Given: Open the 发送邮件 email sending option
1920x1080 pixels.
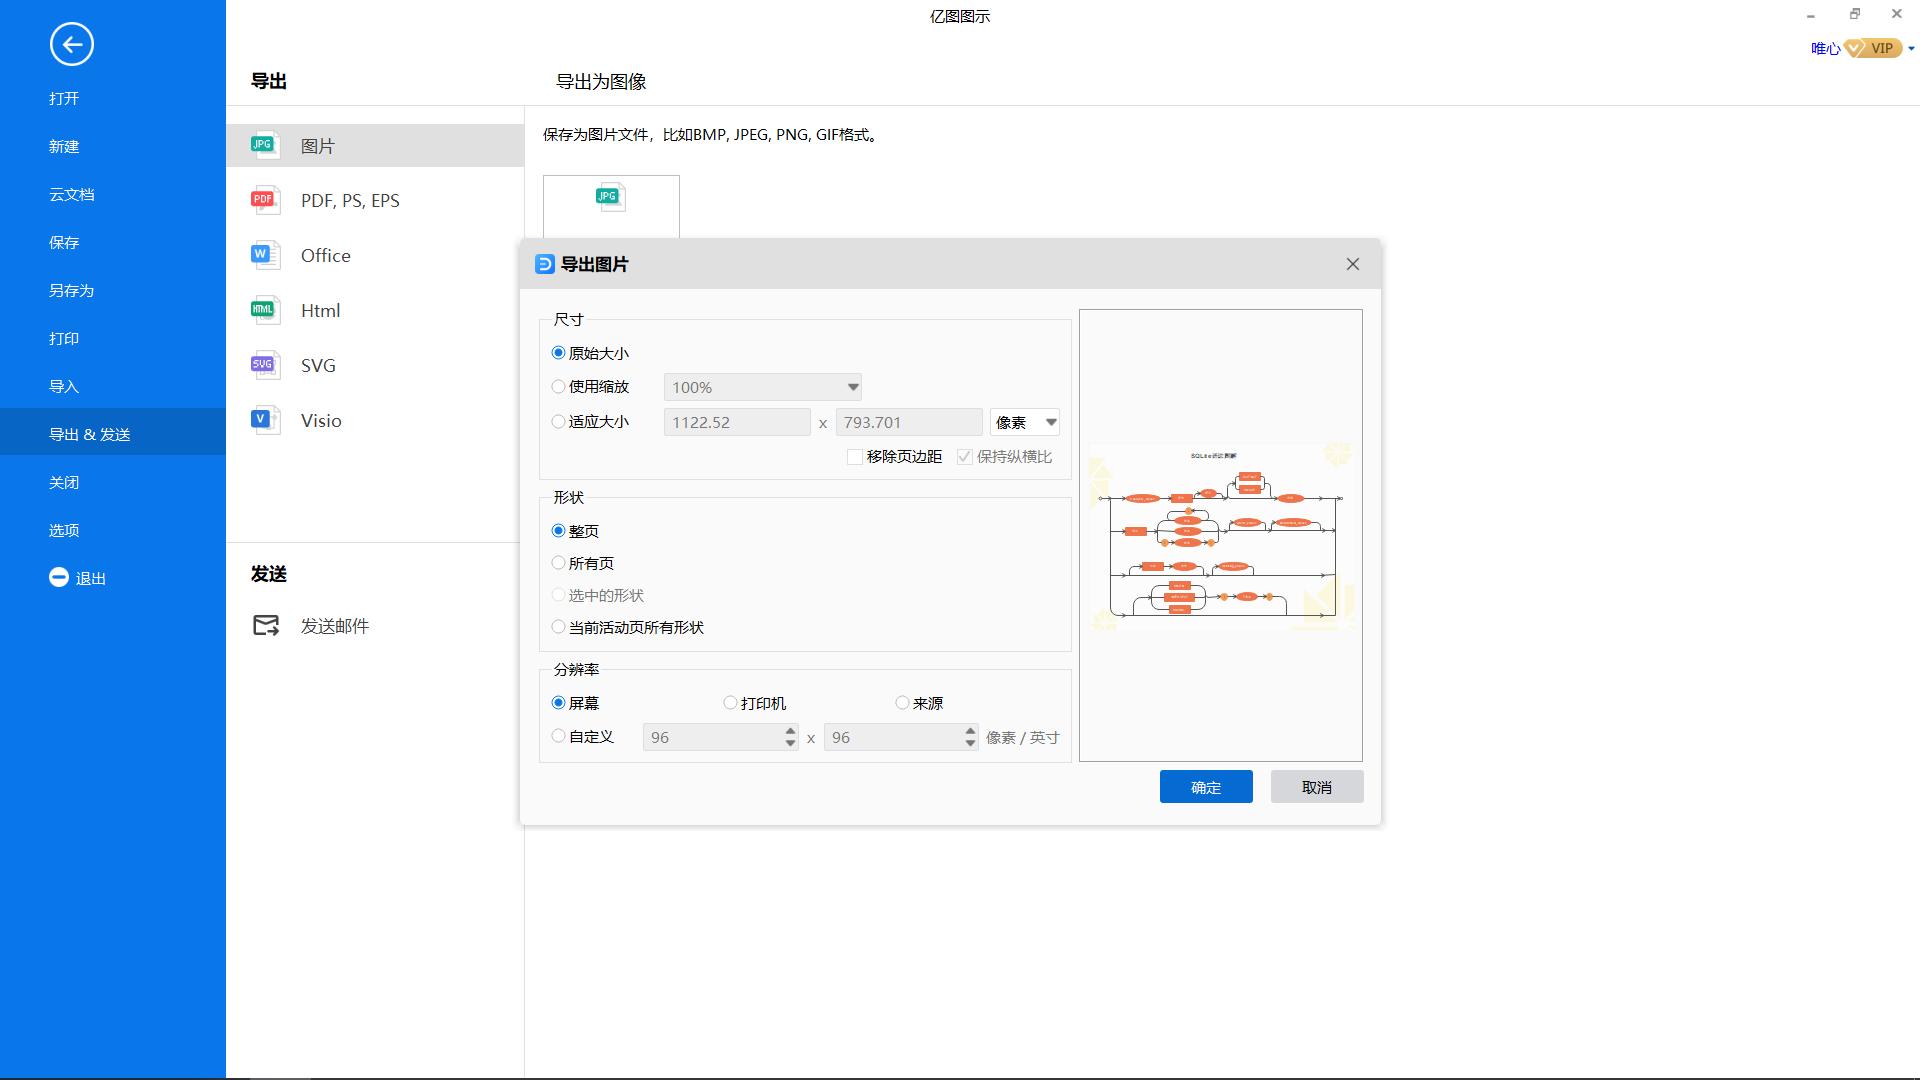Looking at the screenshot, I should click(335, 625).
